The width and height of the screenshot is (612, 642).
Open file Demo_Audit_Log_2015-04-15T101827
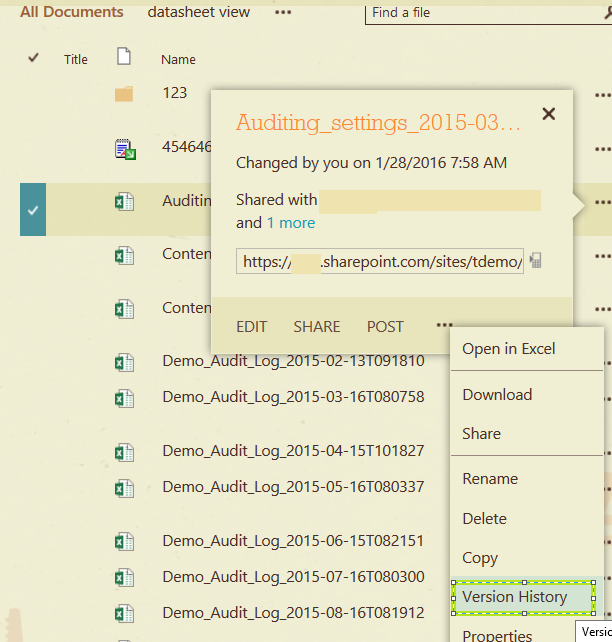pos(293,451)
